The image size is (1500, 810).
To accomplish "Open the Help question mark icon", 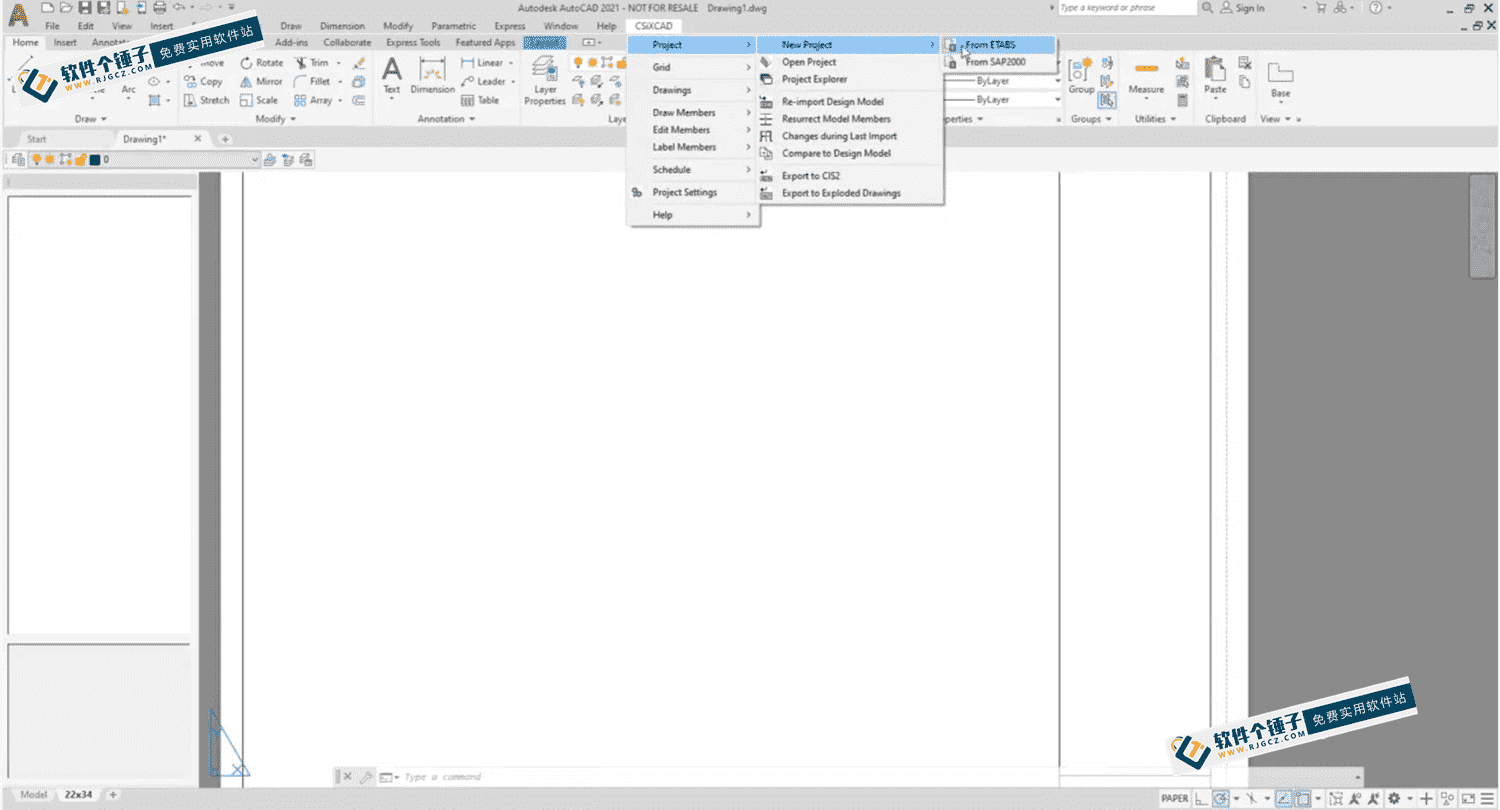I will point(1375,8).
